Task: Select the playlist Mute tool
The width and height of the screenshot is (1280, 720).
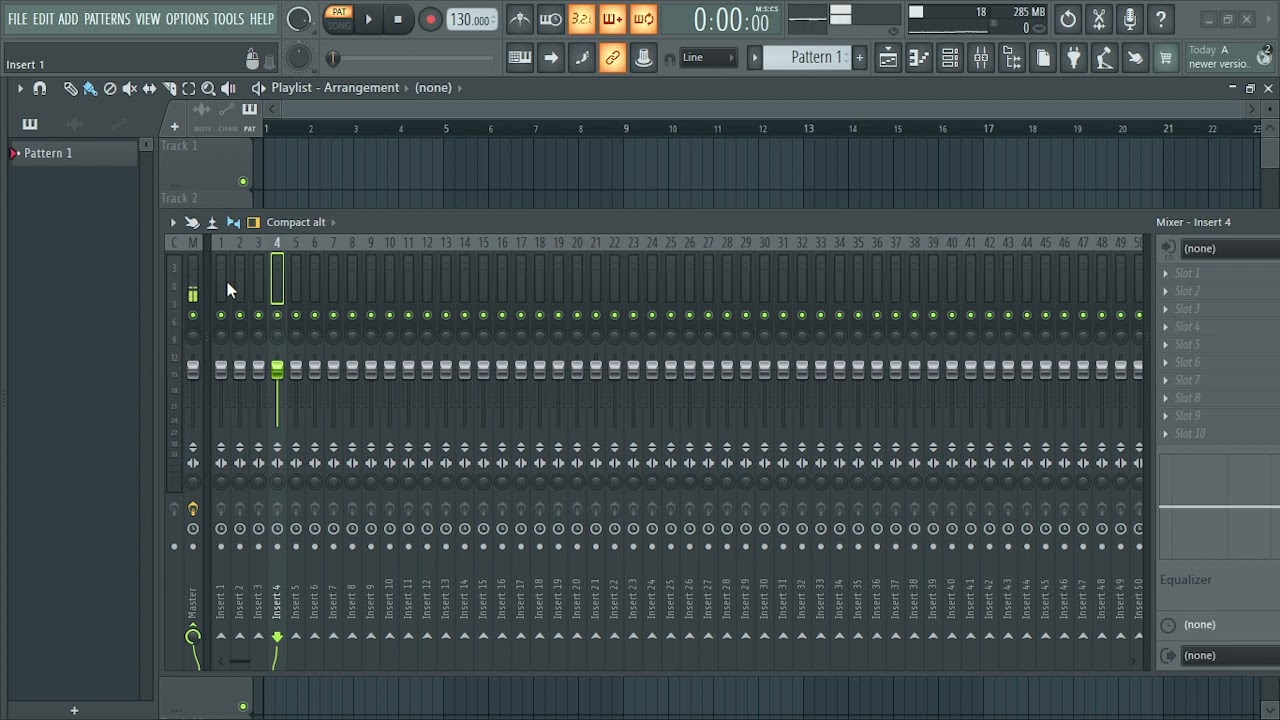Action: (x=130, y=88)
